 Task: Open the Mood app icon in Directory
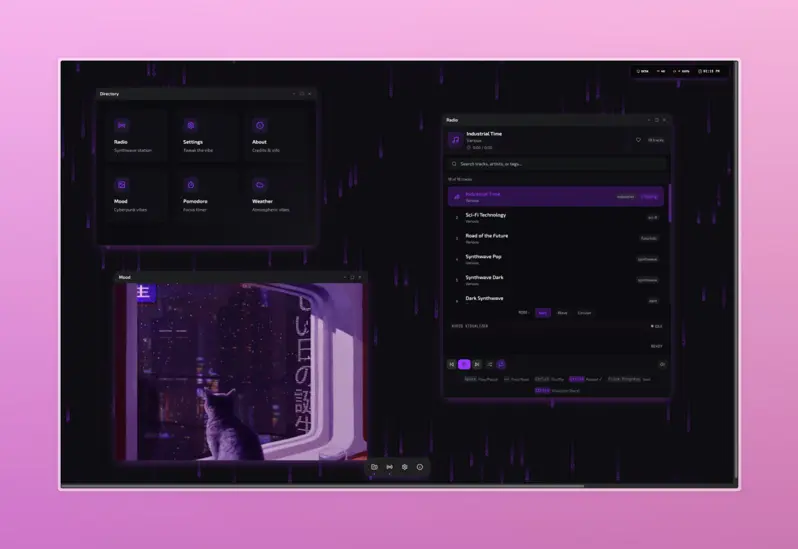click(121, 185)
